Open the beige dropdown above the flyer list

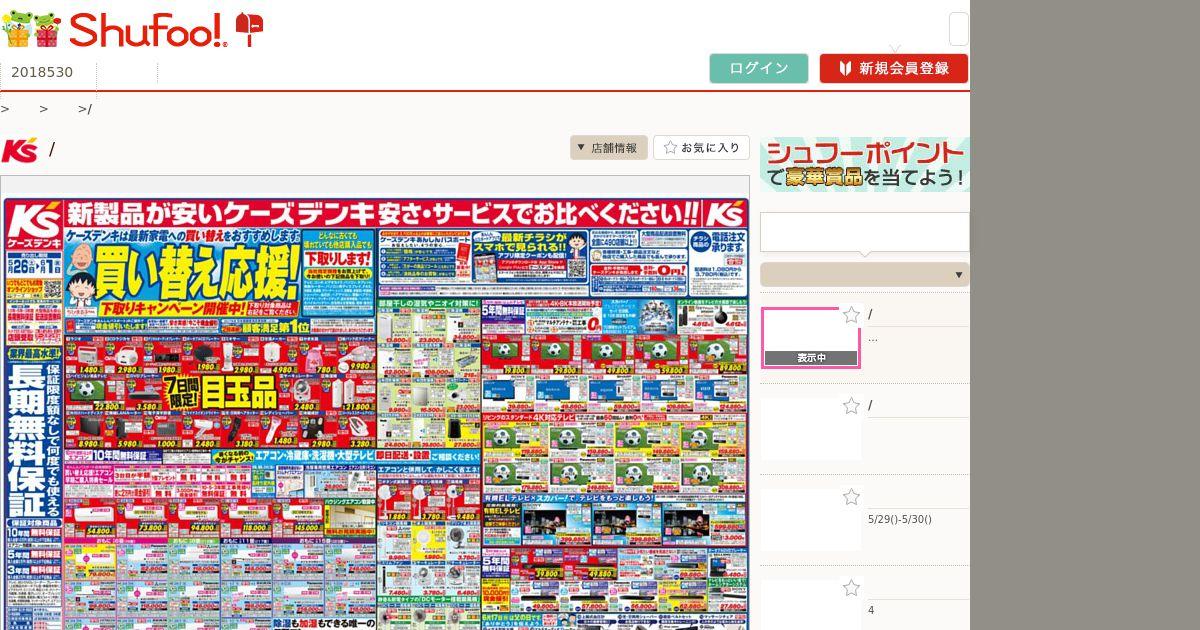click(865, 275)
